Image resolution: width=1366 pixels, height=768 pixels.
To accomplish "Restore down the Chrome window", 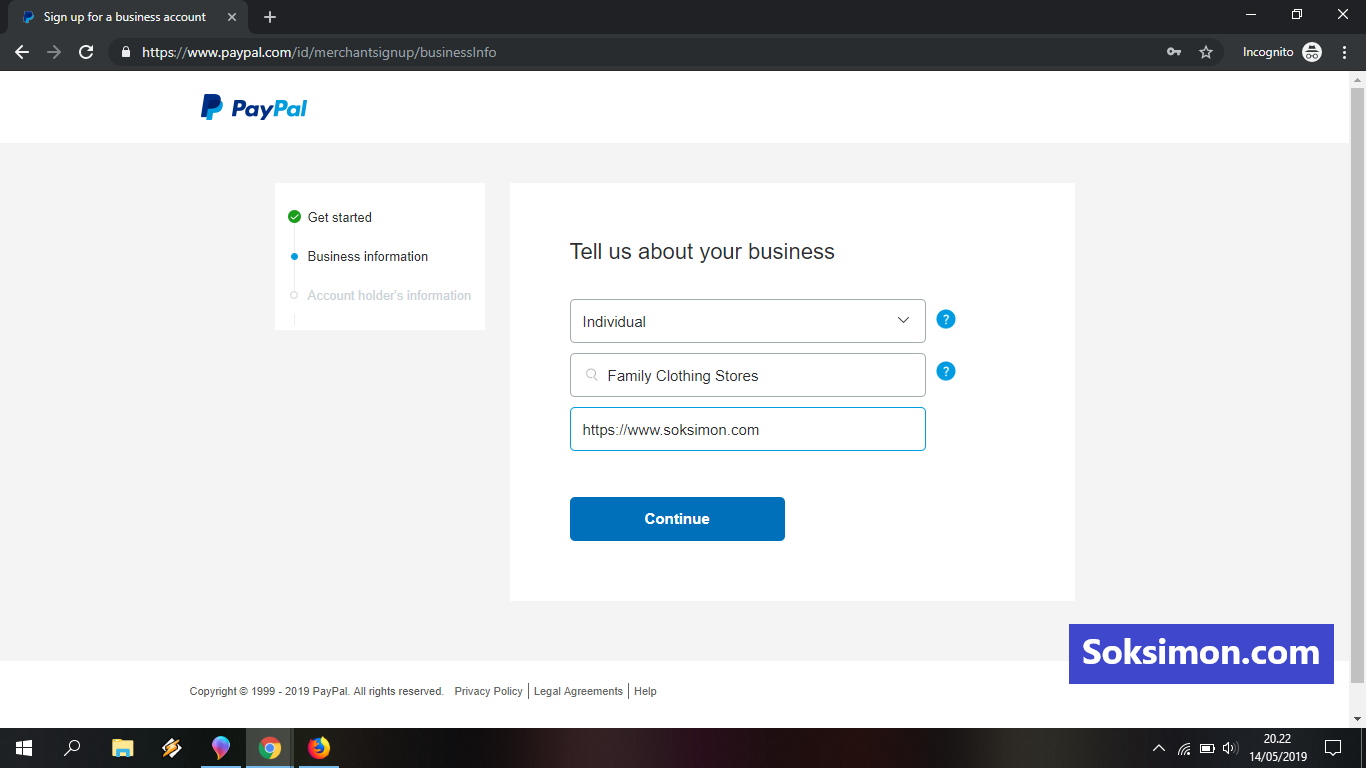I will tap(1297, 14).
